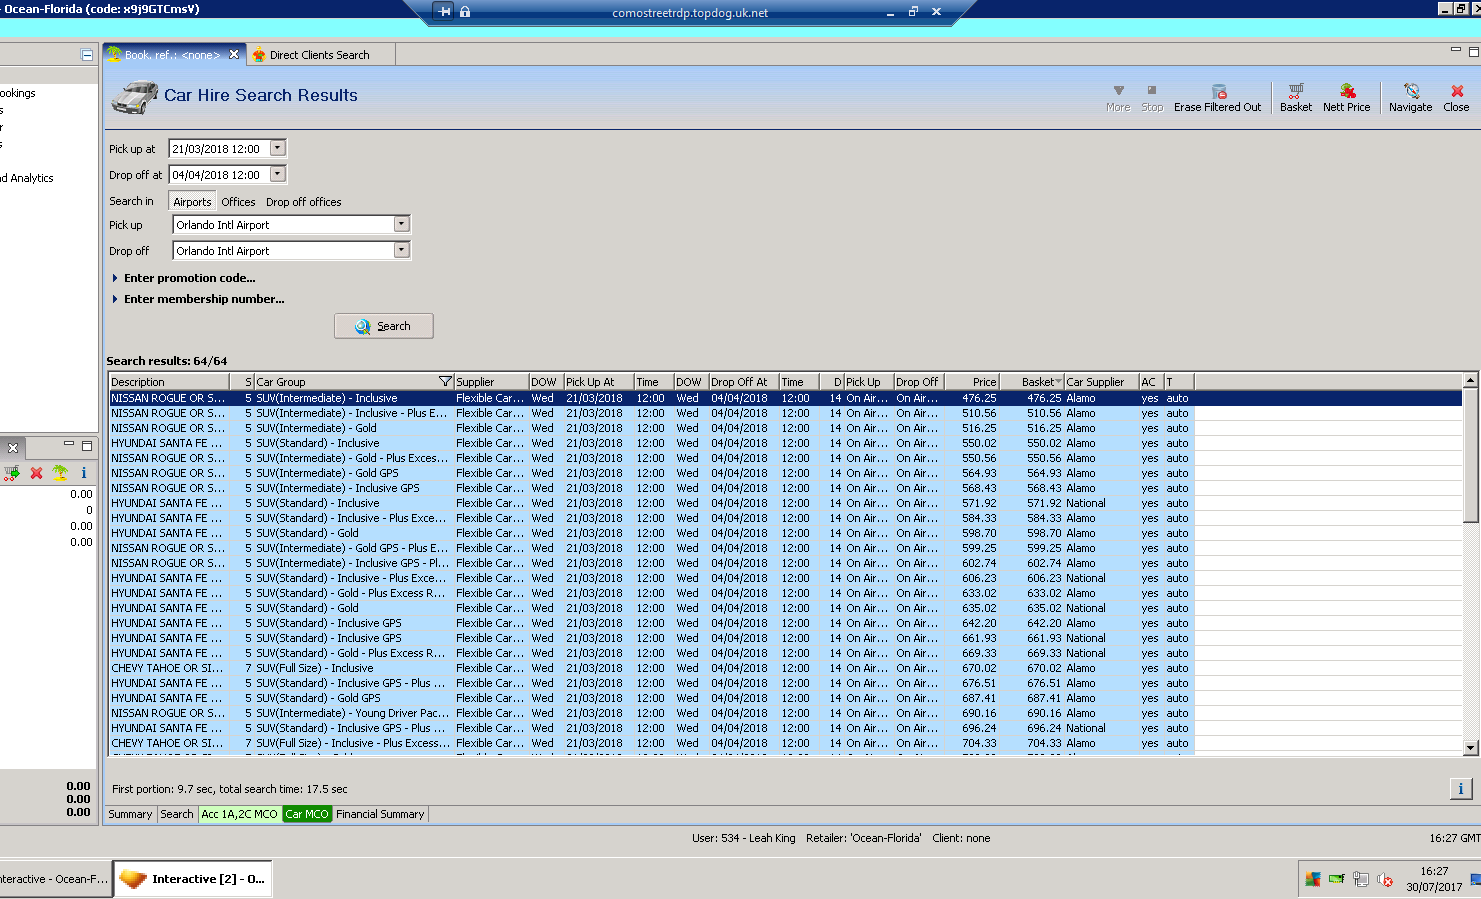Open the Drop off at date dropdown
1481x899 pixels.
[278, 174]
